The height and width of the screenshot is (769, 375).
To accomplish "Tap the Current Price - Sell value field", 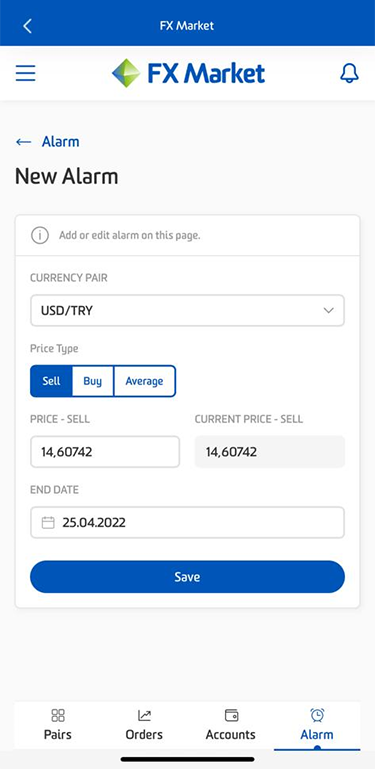I will click(270, 452).
